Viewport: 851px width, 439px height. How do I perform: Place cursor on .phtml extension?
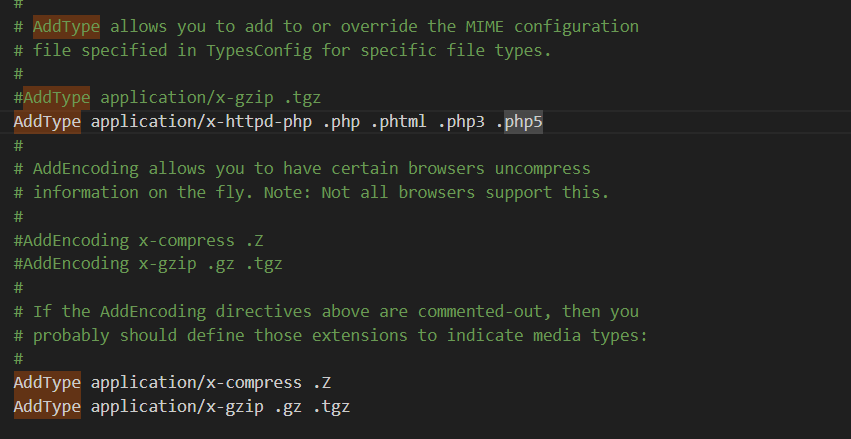pyautogui.click(x=398, y=122)
